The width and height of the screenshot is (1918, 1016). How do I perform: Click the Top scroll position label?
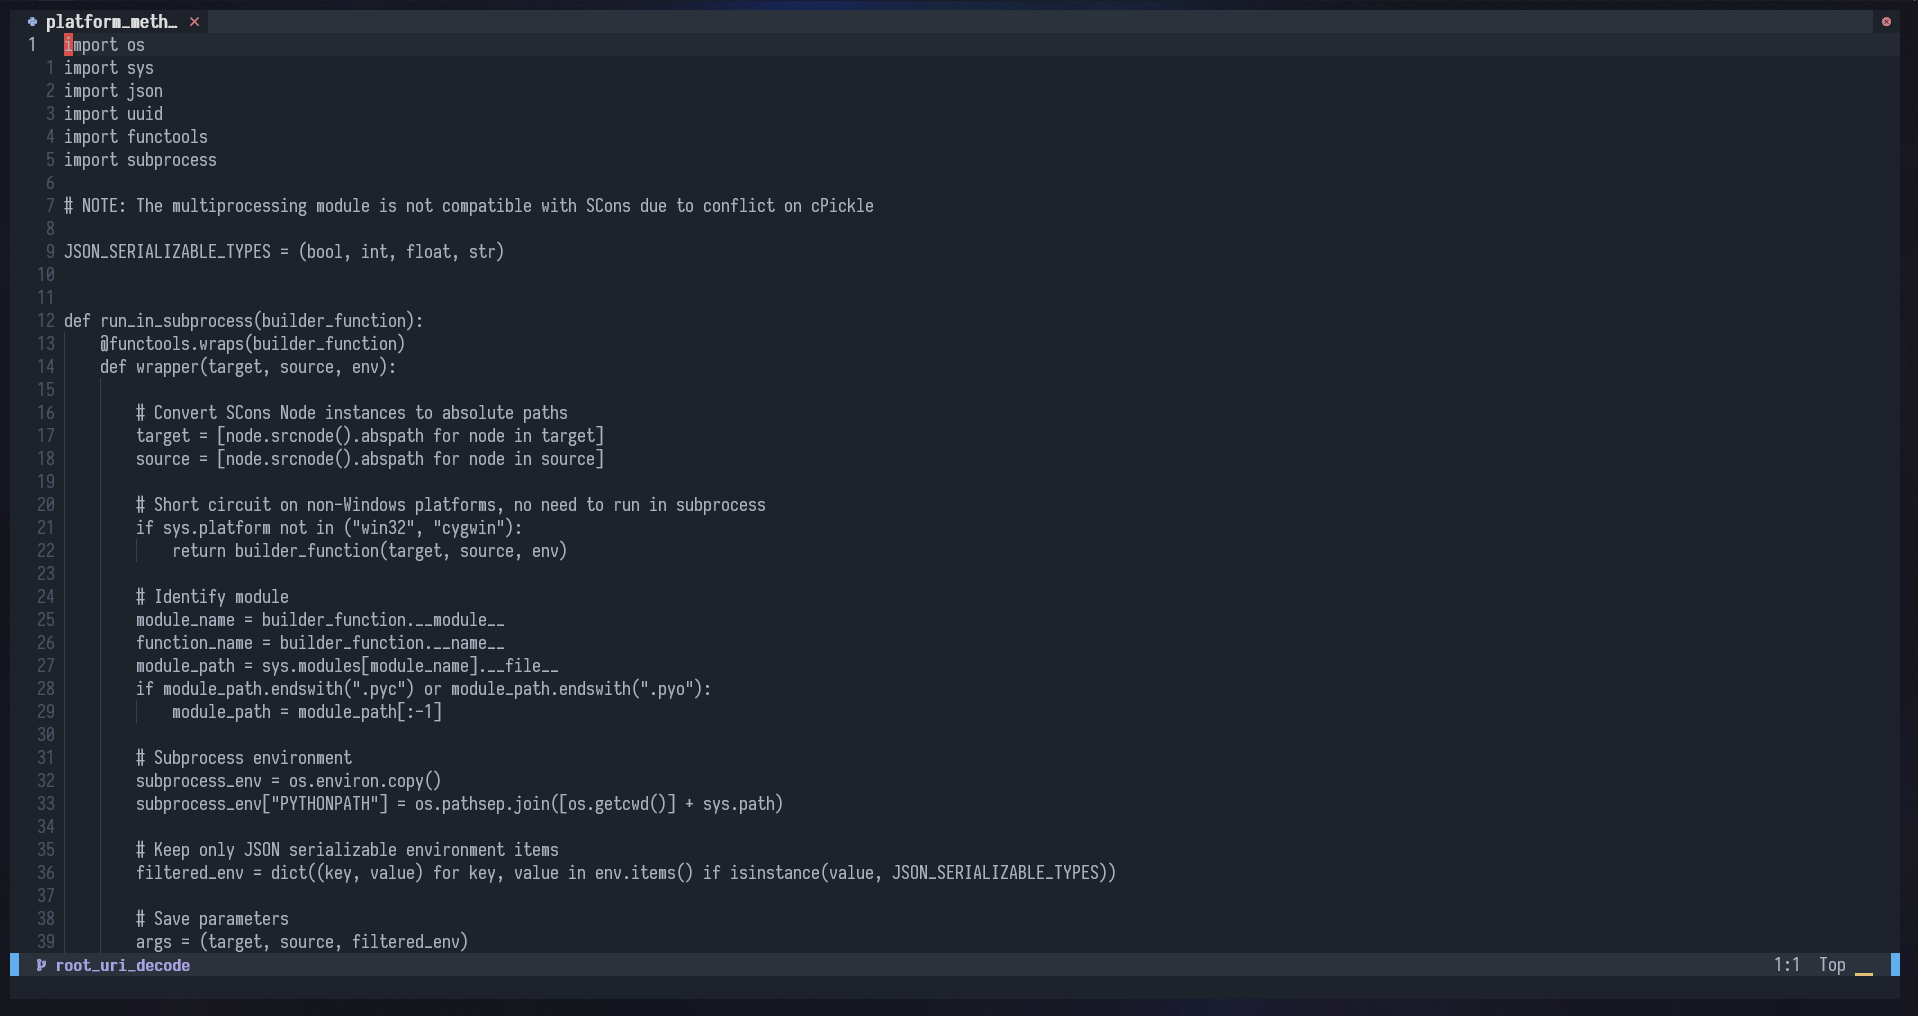[1831, 965]
